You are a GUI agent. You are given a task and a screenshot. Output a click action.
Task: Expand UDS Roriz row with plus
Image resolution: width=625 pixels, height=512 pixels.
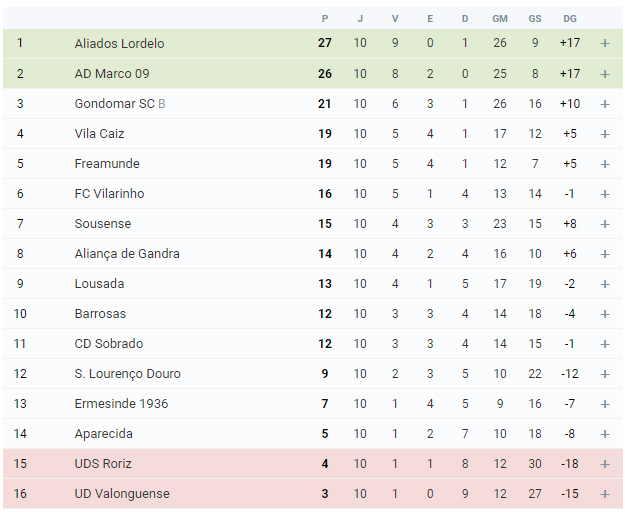tap(605, 464)
